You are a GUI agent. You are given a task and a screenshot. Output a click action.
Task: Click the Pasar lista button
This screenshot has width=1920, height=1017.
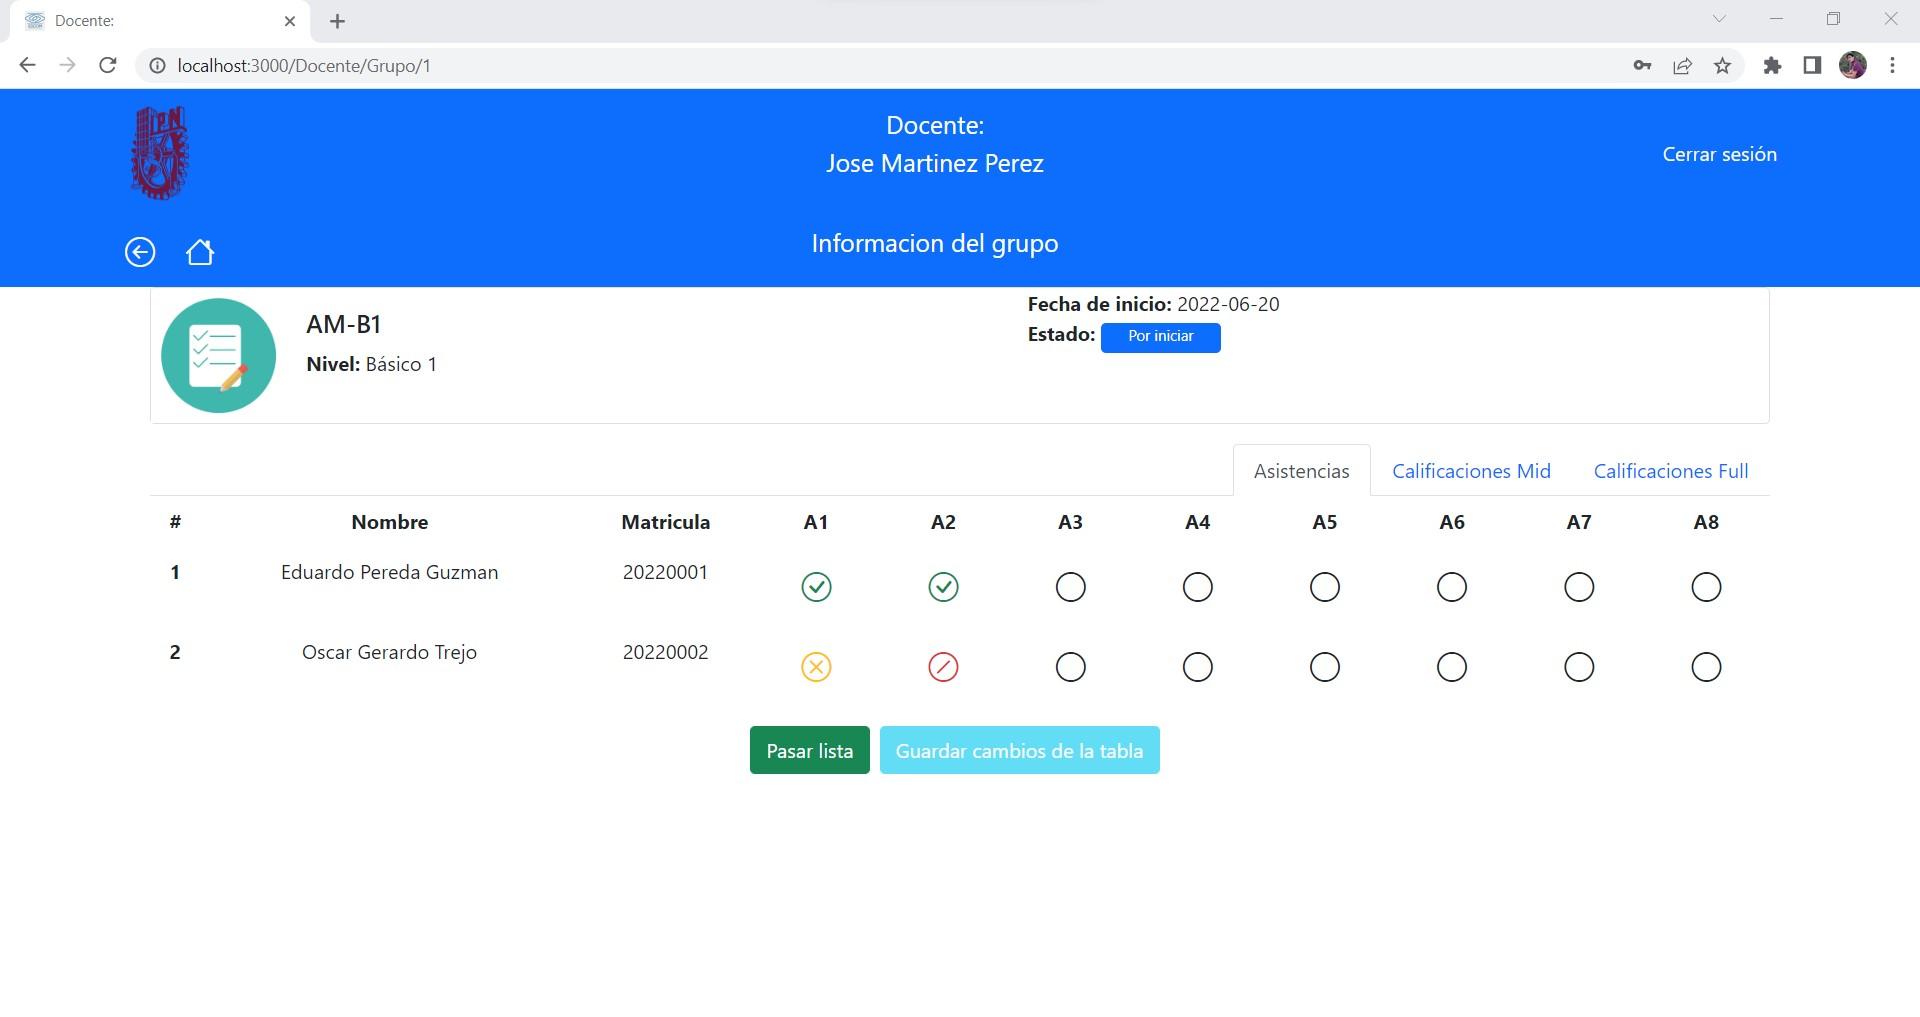click(x=809, y=750)
